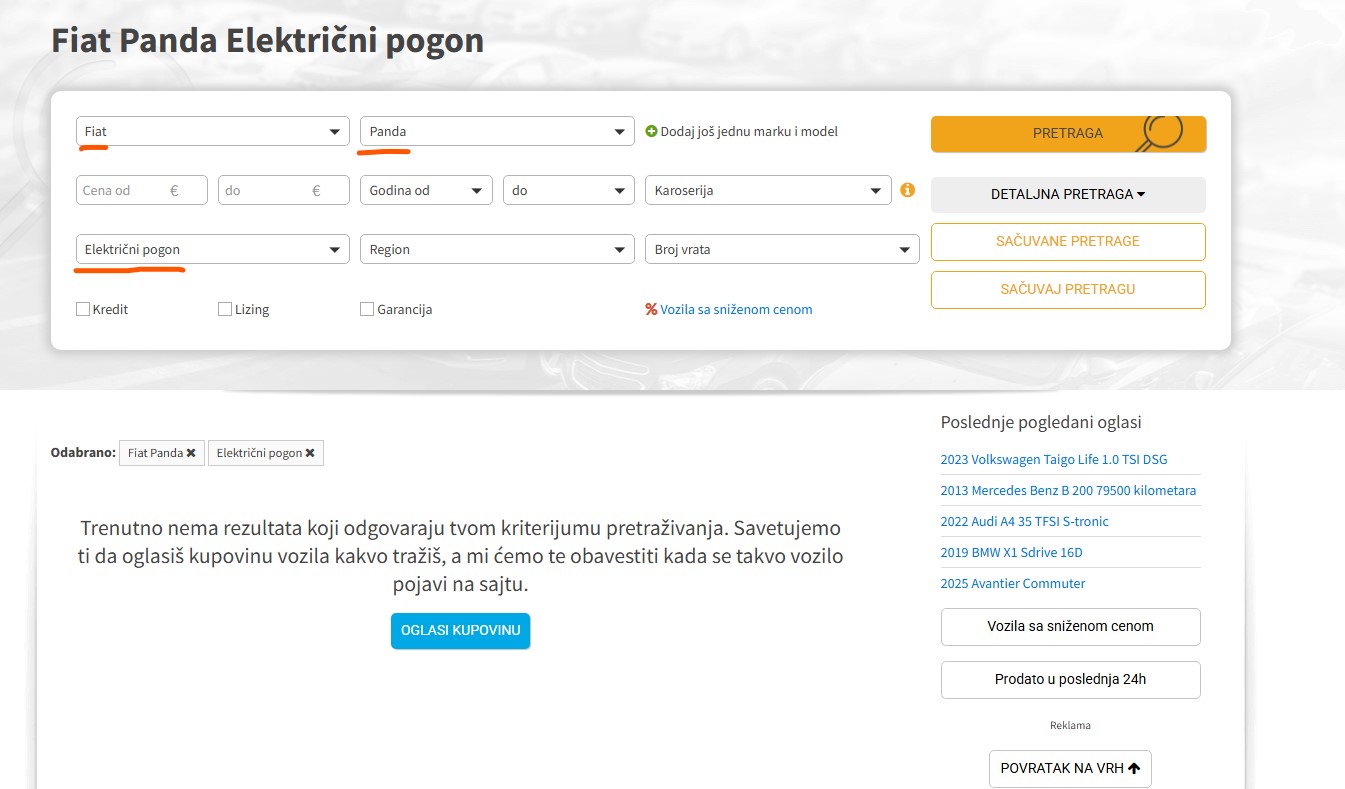Open sidebar Vozila sa sniženom cenom button
Image resolution: width=1345 pixels, height=789 pixels.
[x=1070, y=626]
